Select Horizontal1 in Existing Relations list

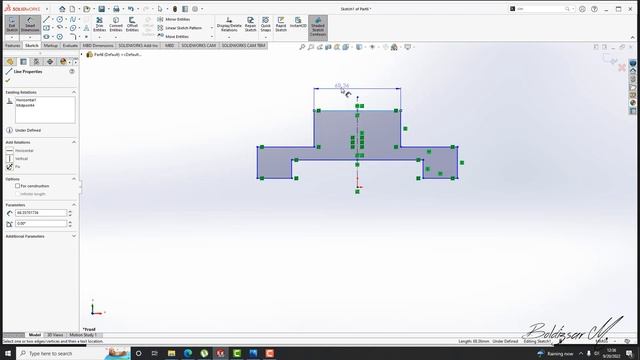[26, 100]
